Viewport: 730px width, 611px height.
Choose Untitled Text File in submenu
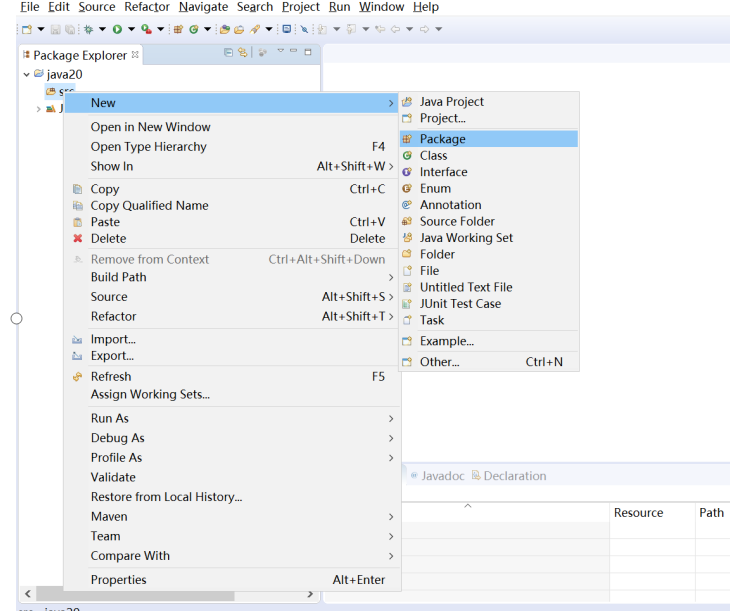[488, 287]
